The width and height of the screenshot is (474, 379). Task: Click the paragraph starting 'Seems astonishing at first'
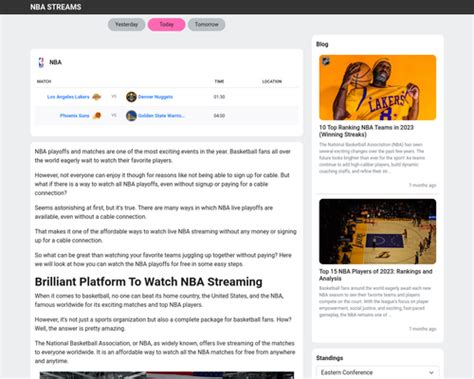154,212
